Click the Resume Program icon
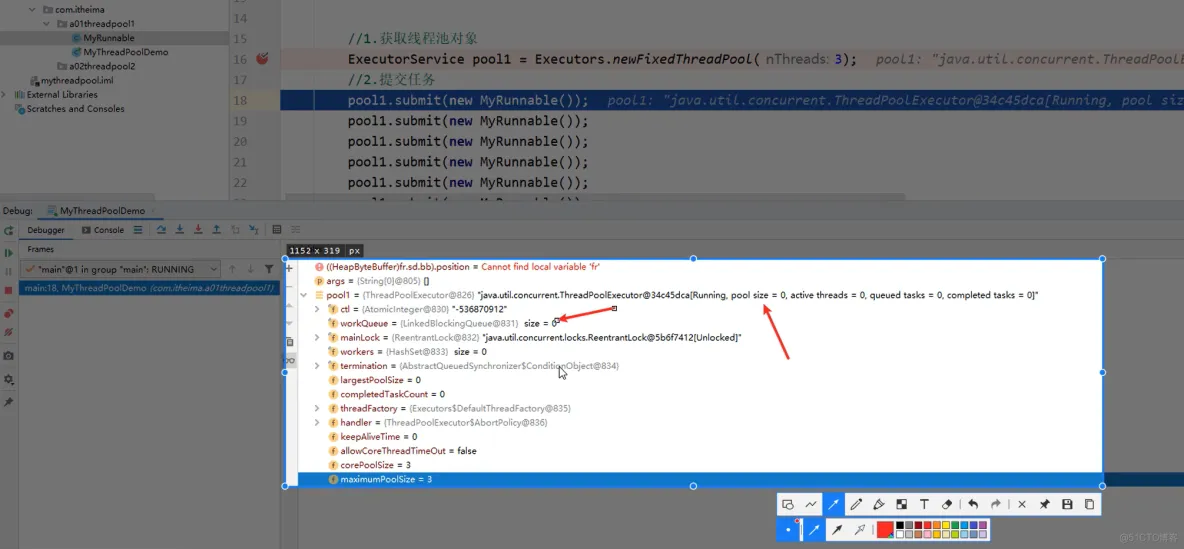1184x549 pixels. 8,253
